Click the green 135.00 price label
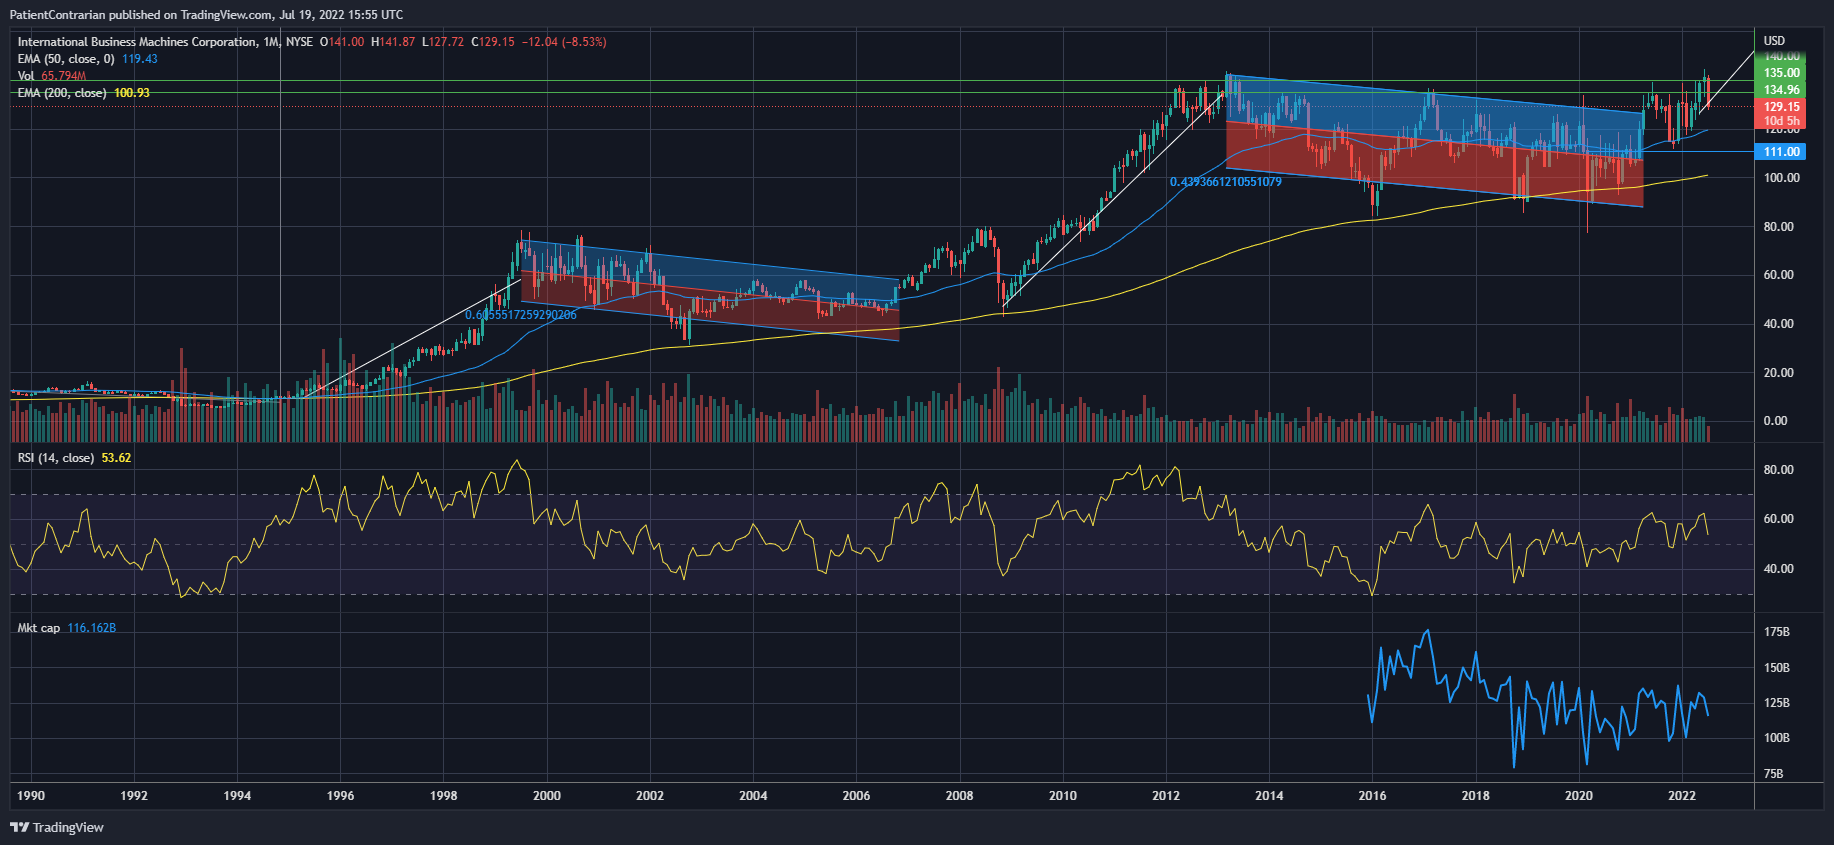The height and width of the screenshot is (845, 1834). [x=1781, y=73]
